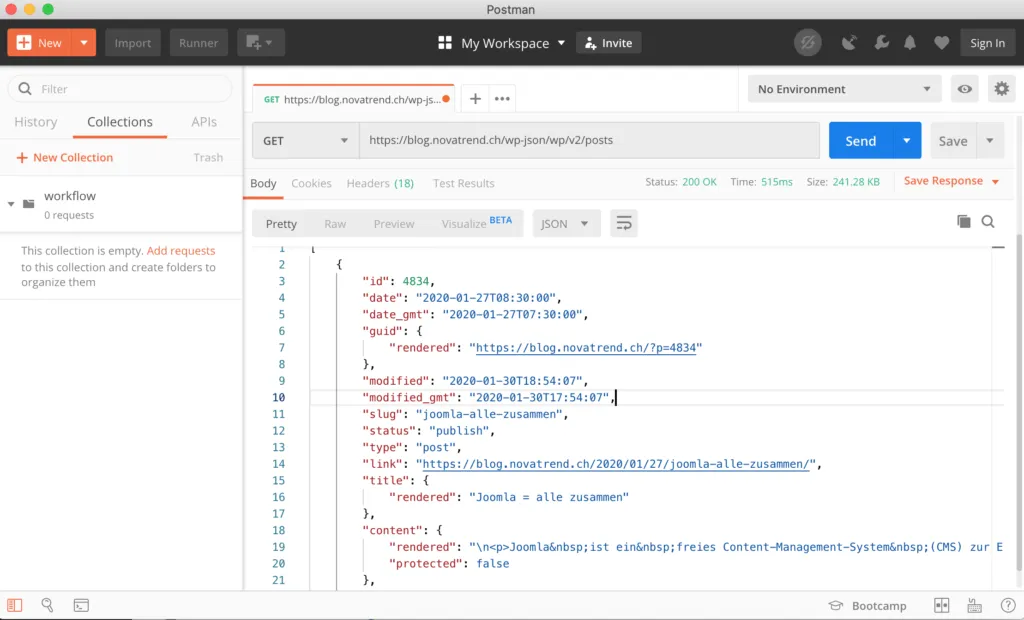The height and width of the screenshot is (620, 1024).
Task: Open Find and Replace in status bar
Action: pyautogui.click(x=47, y=605)
